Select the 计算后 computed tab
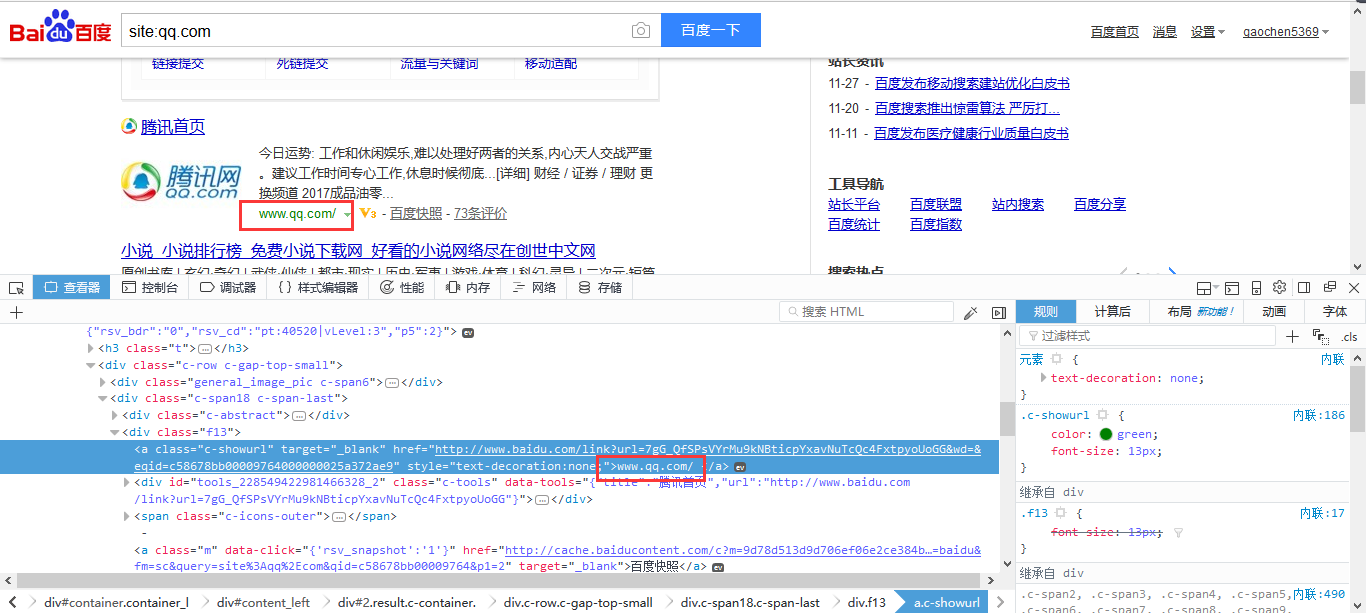 click(1113, 312)
